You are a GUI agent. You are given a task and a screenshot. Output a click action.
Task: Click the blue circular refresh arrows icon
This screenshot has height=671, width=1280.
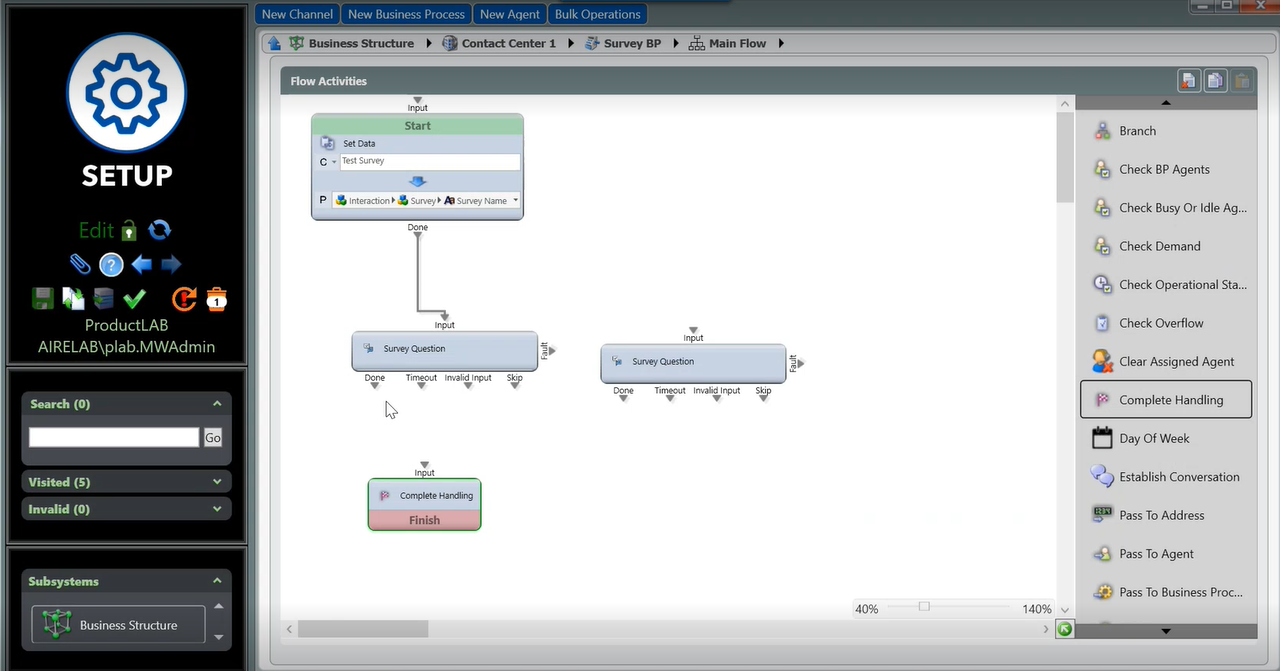point(160,230)
